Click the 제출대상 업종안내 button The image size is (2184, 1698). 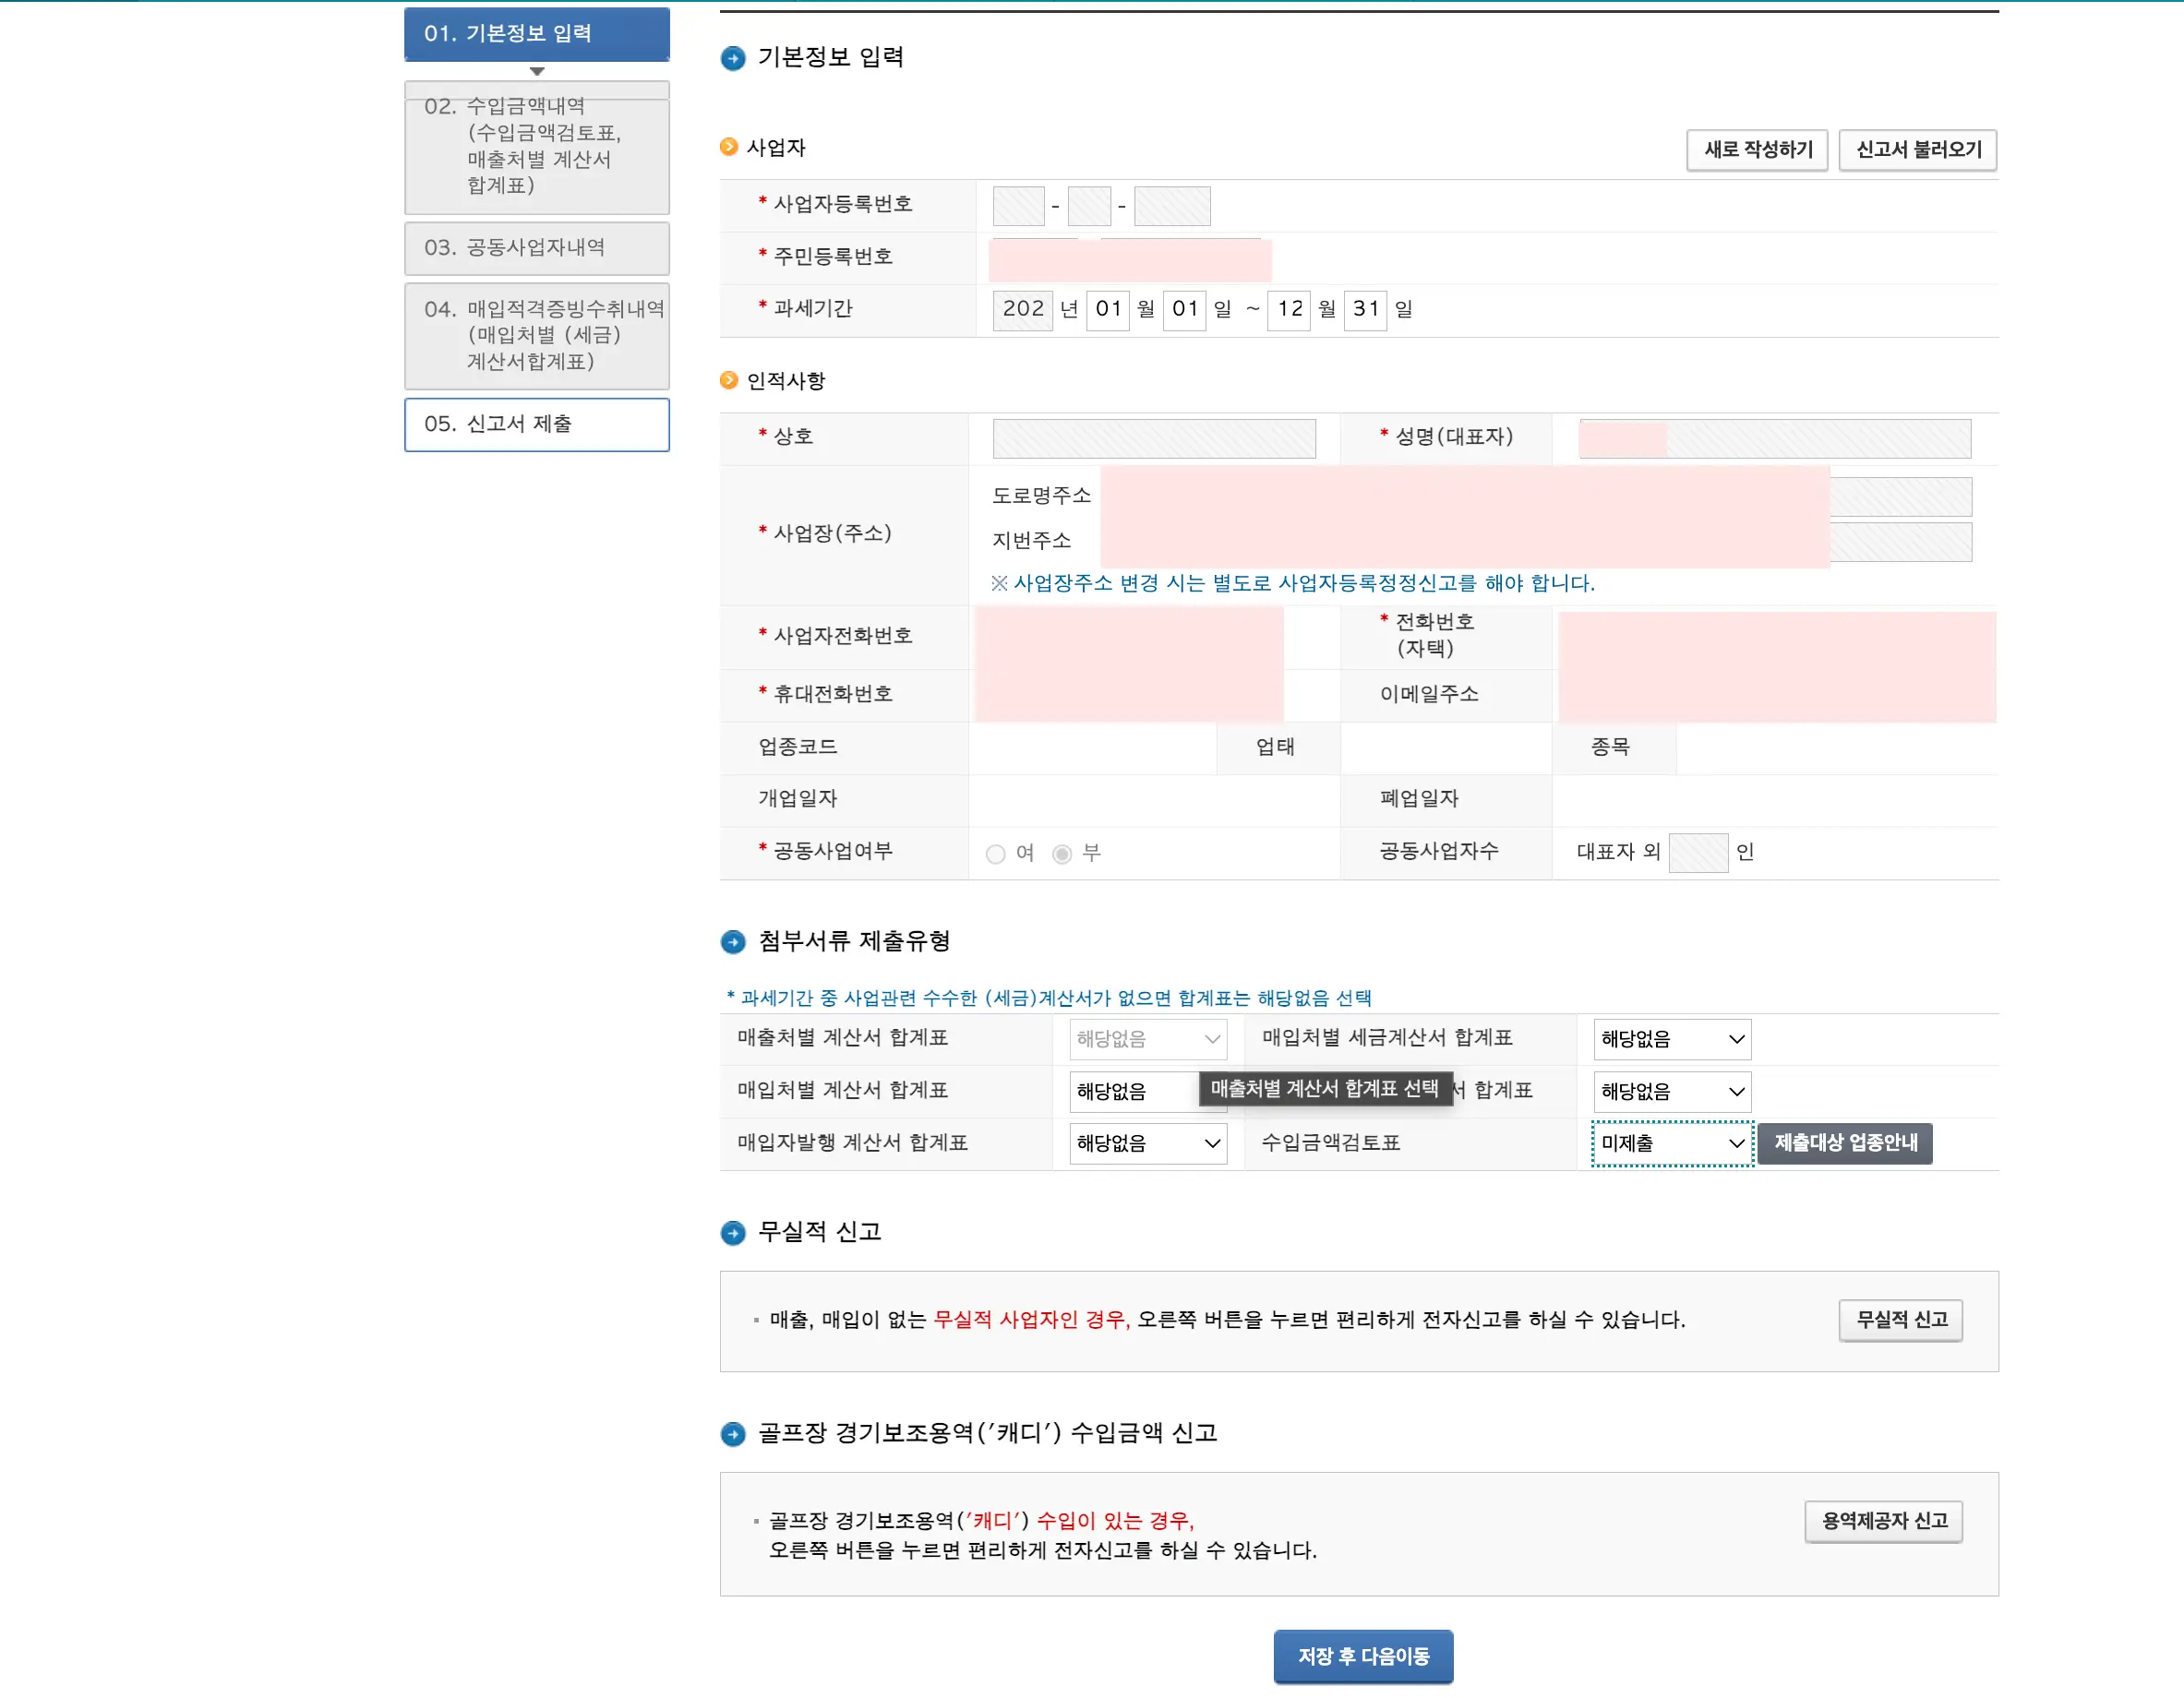(1845, 1143)
